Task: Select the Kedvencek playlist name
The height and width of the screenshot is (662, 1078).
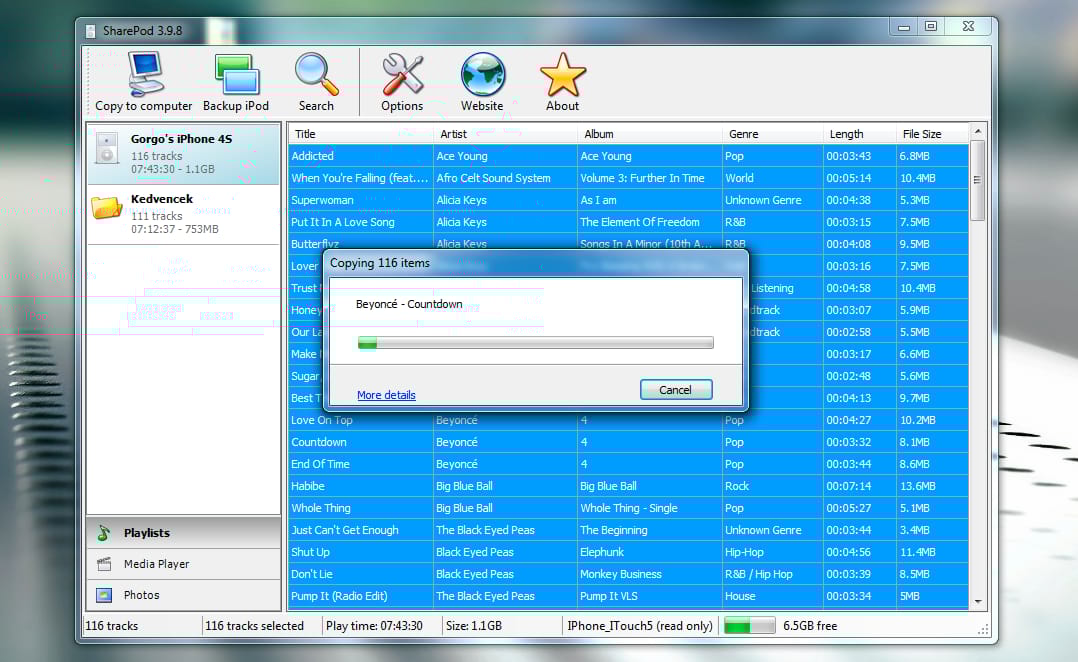Action: click(162, 199)
